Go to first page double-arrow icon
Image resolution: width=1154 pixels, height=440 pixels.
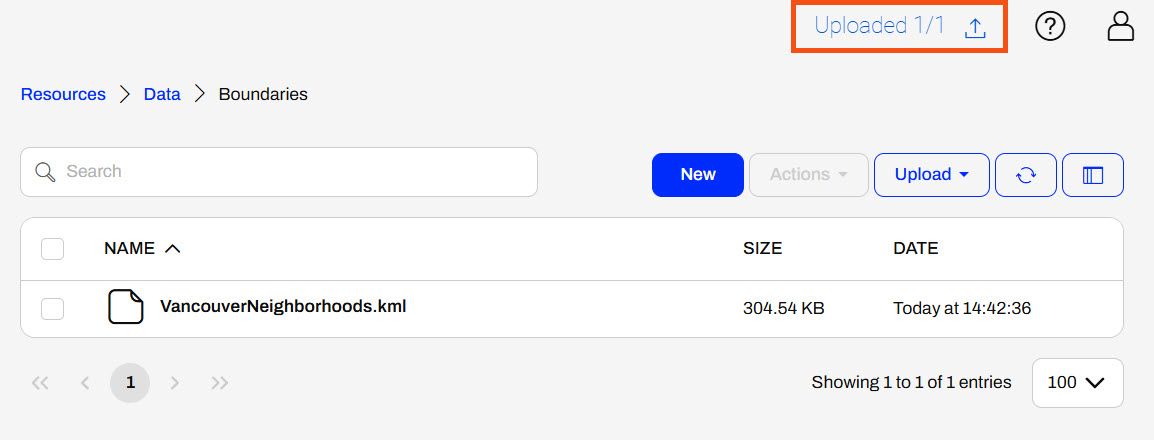click(x=41, y=383)
